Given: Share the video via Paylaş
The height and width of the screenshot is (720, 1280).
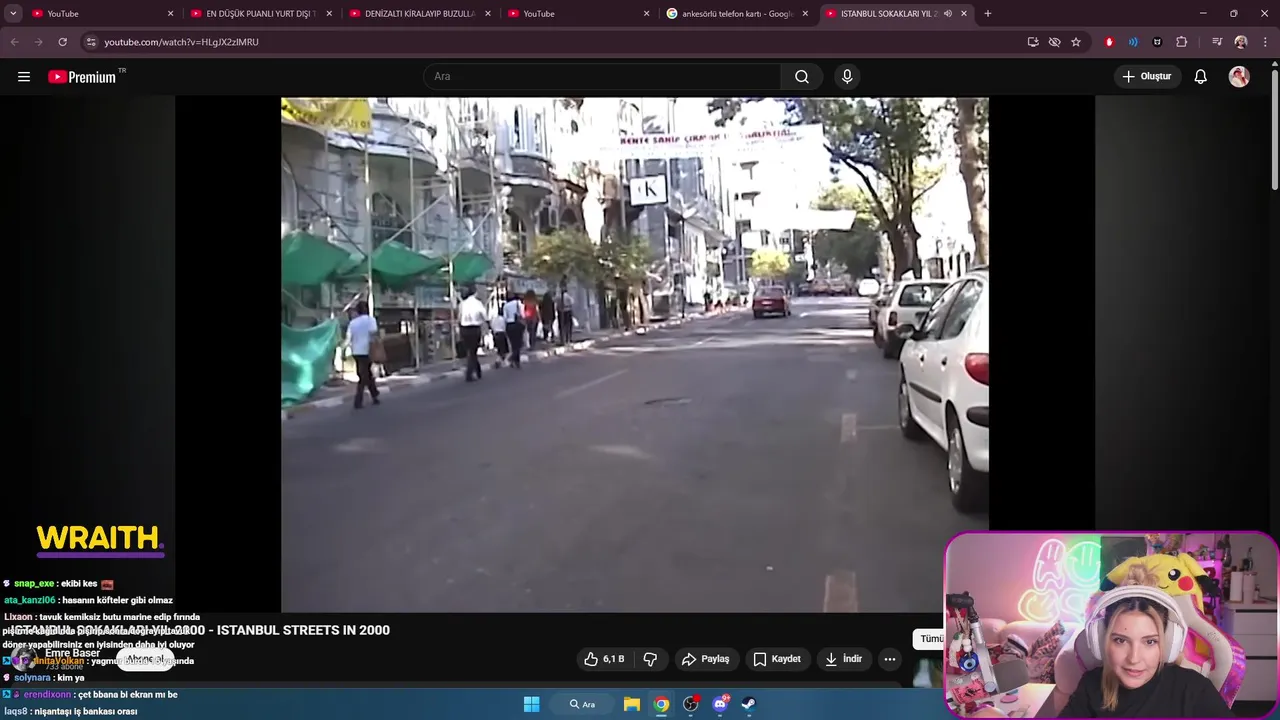Looking at the screenshot, I should [706, 659].
